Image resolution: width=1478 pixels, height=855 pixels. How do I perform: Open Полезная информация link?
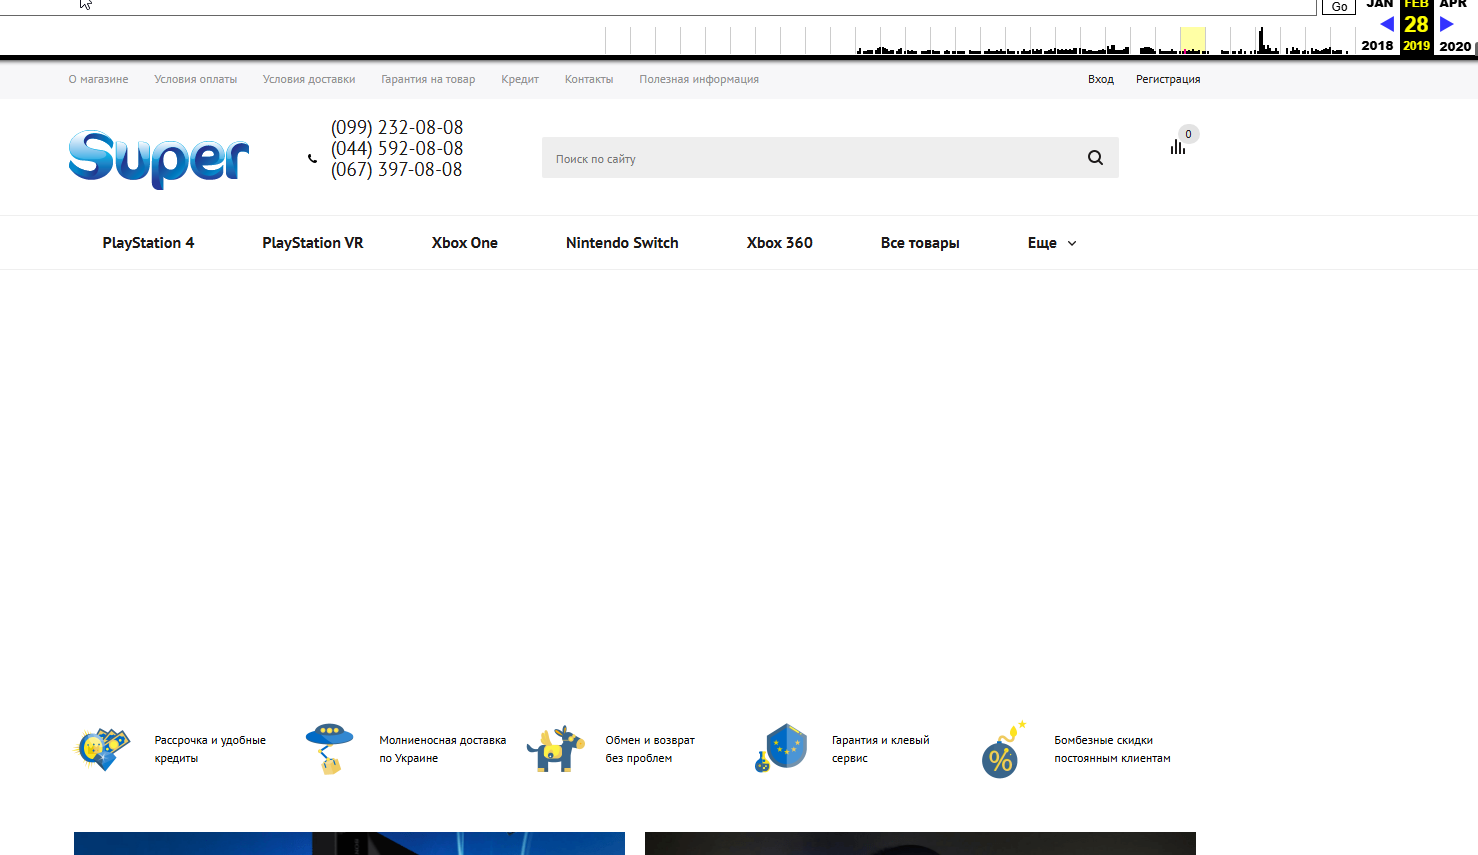tap(699, 79)
